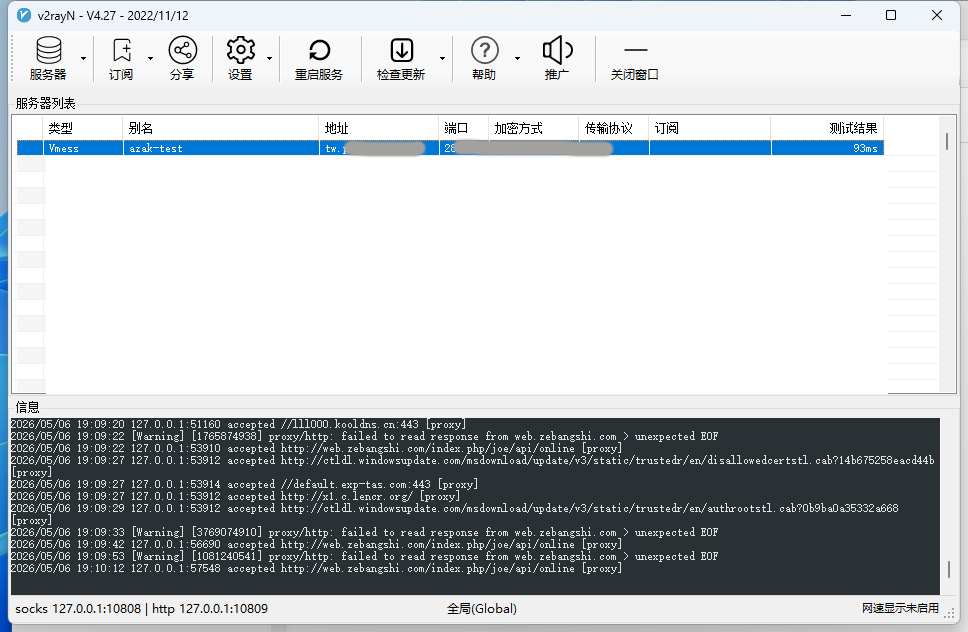Expand the dropdown arrow next to 设置
This screenshot has height=632, width=968.
coord(269,59)
